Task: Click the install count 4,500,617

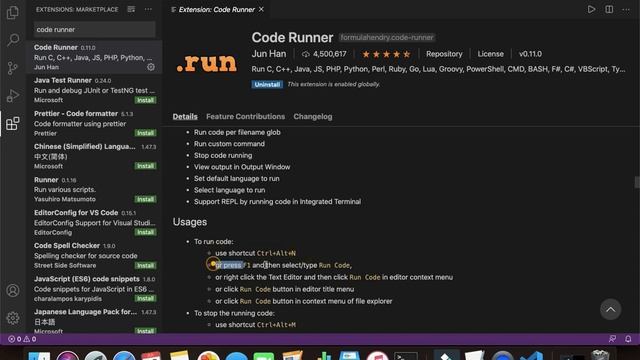Action: (x=324, y=54)
